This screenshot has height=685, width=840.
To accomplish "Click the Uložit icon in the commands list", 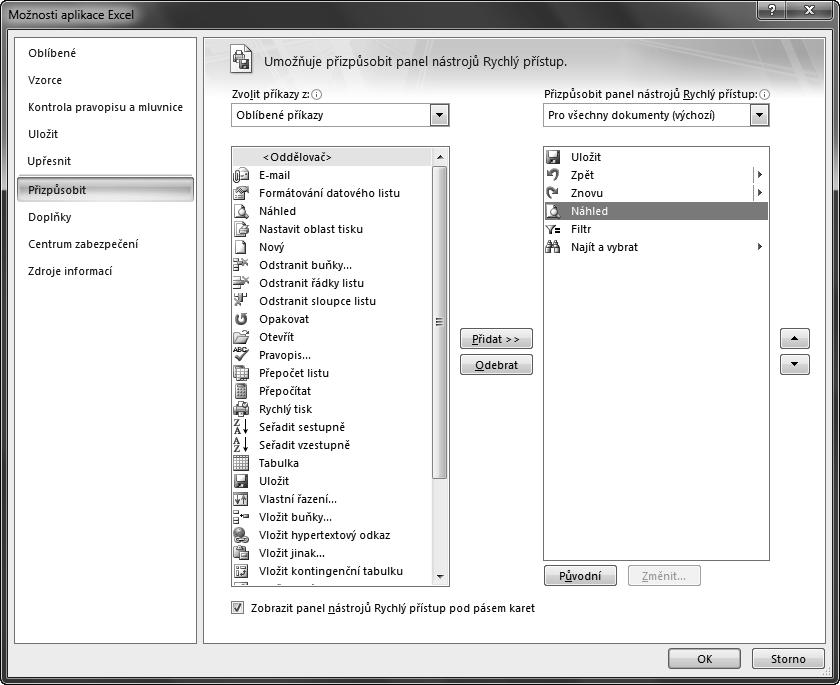I will tap(241, 481).
